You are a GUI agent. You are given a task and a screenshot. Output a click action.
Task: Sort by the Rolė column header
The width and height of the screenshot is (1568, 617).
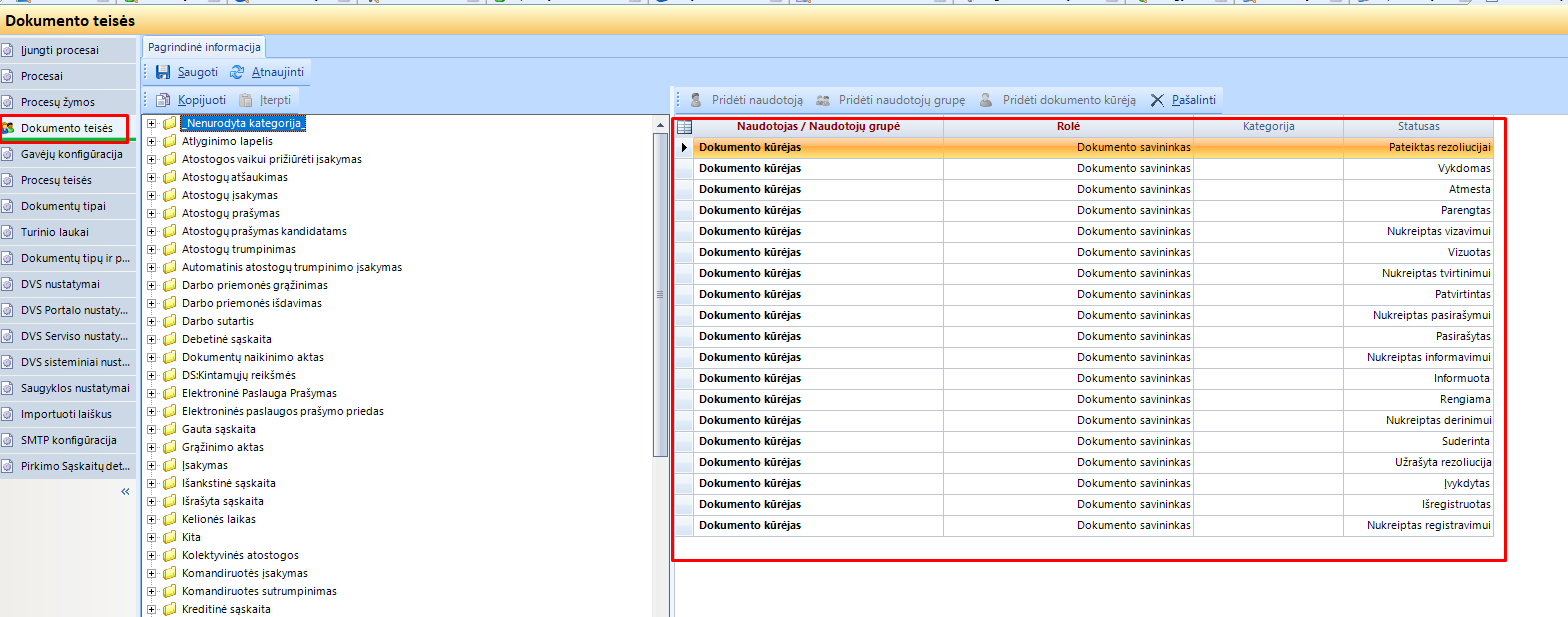point(1069,127)
